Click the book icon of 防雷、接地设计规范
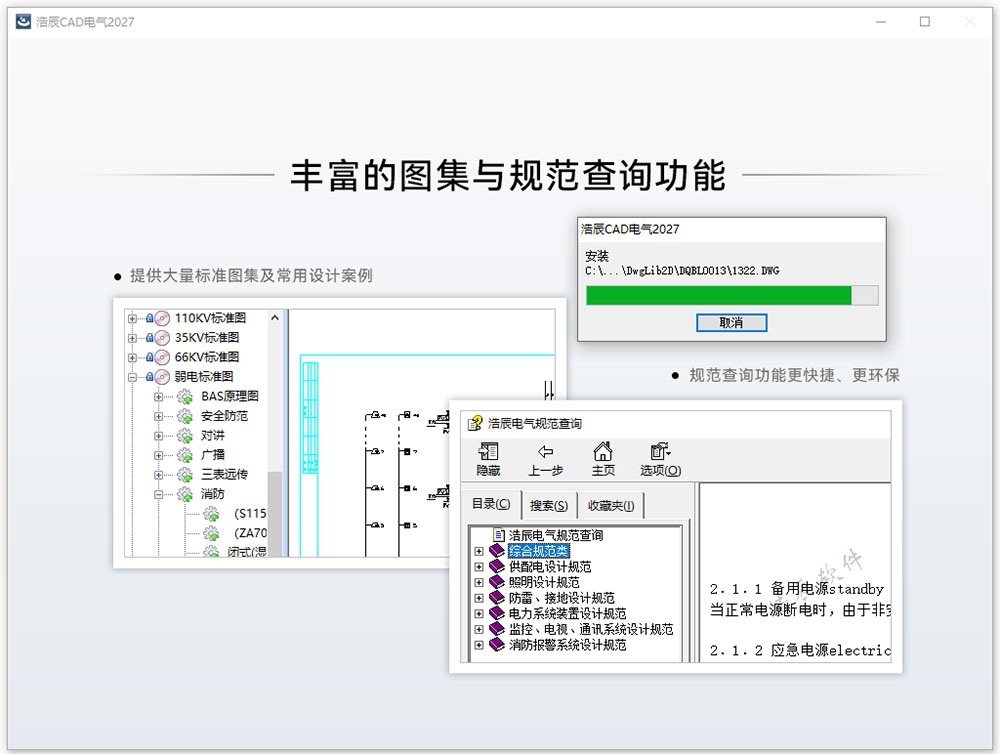Viewport: 1000px width, 754px height. pyautogui.click(x=497, y=598)
